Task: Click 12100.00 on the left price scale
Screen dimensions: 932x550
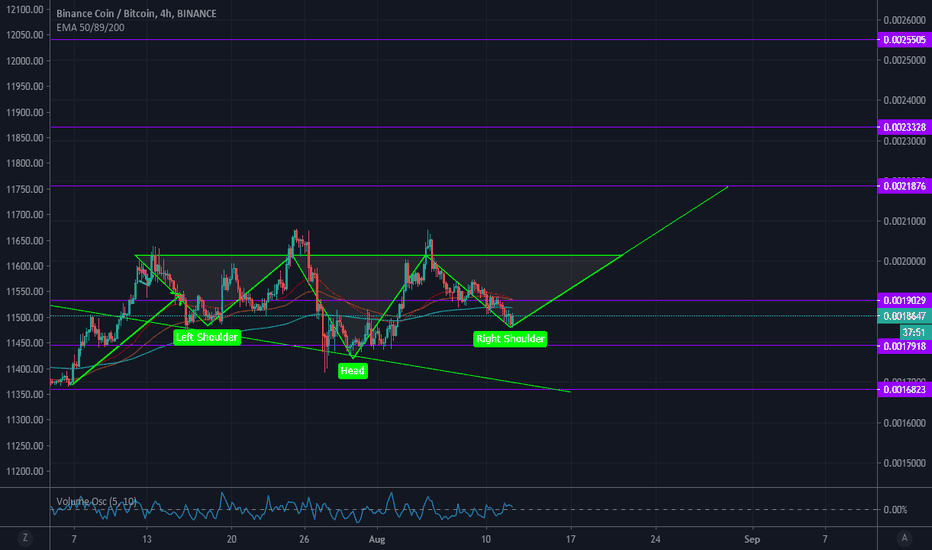Action: pyautogui.click(x=24, y=10)
